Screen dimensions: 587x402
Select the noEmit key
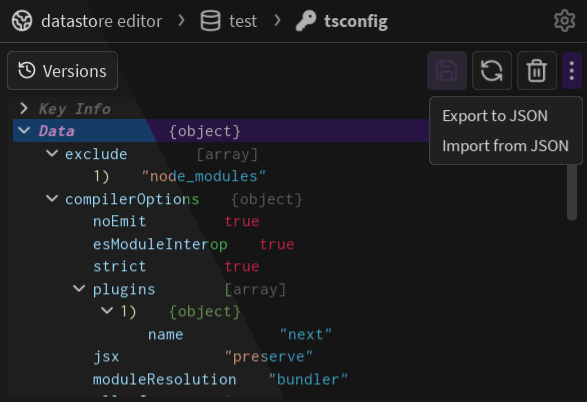[x=119, y=221]
